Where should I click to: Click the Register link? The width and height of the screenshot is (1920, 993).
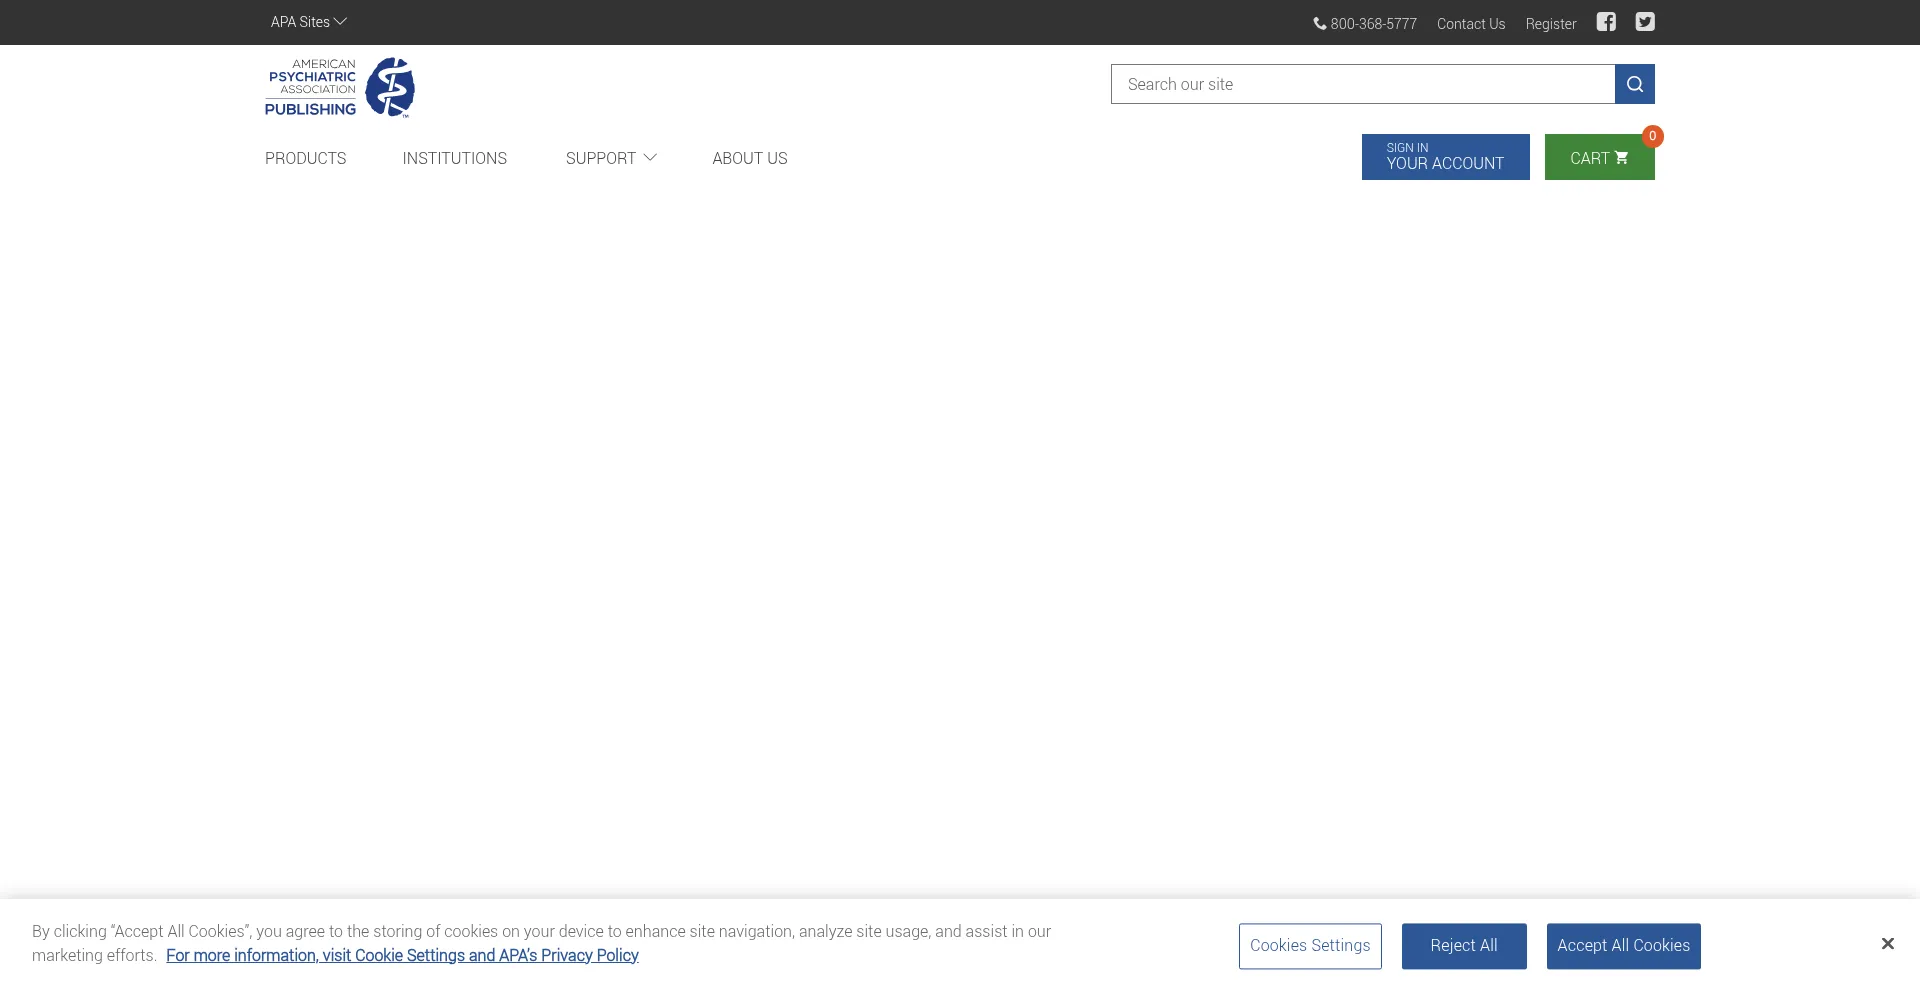pos(1550,24)
